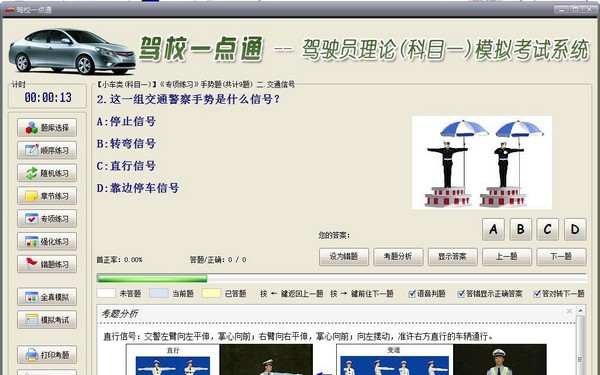Click the 直行 diagram thumbnail in analysis
Image resolution: width=600 pixels, height=375 pixels.
click(173, 361)
